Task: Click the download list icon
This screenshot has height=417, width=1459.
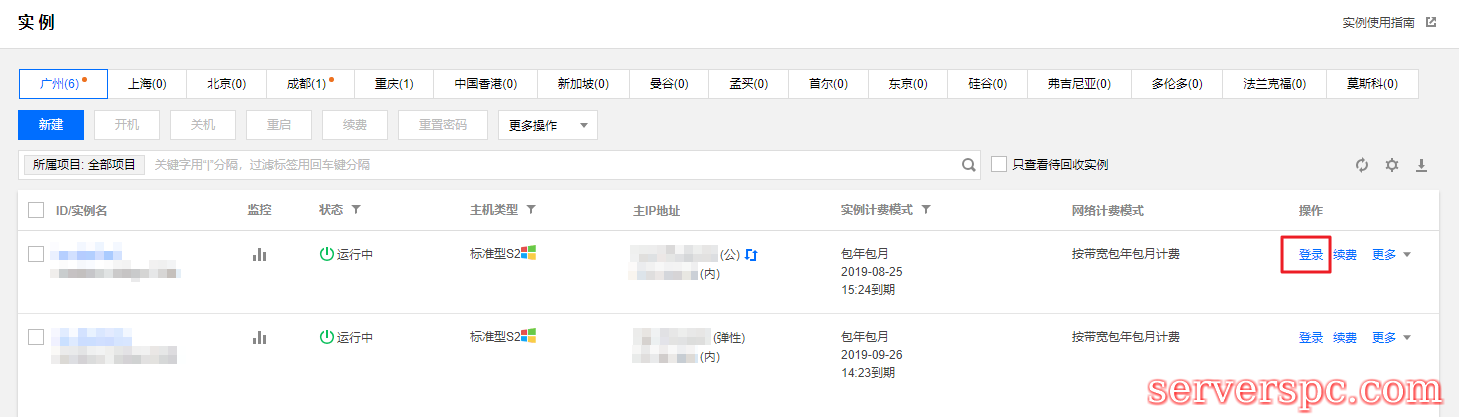Action: [x=1421, y=165]
